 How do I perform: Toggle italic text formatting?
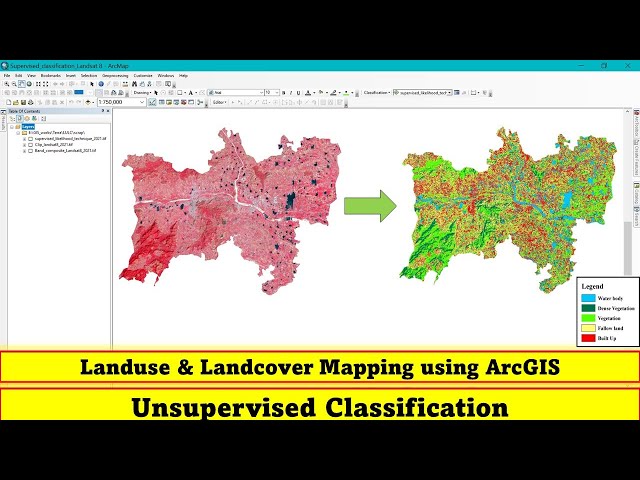(291, 93)
